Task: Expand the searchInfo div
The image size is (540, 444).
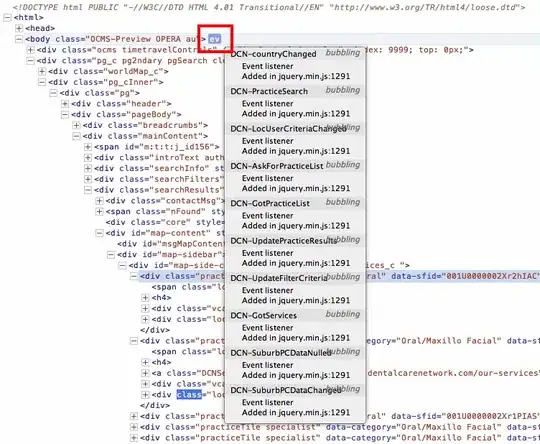Action: point(88,168)
